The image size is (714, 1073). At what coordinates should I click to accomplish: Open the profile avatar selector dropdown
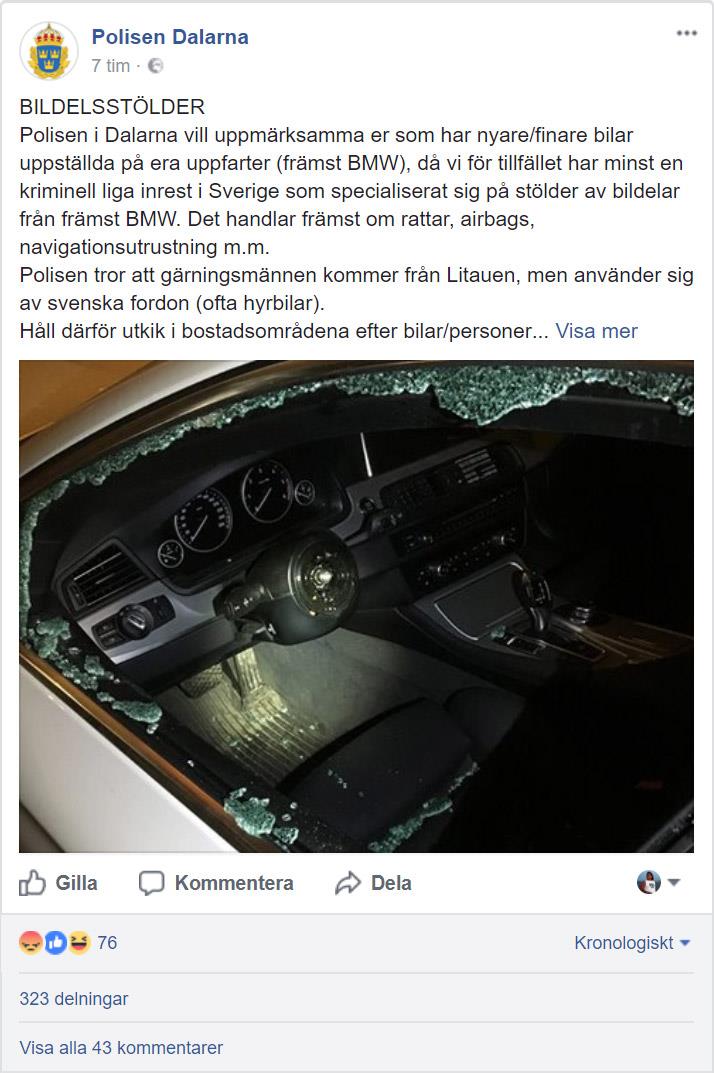click(x=658, y=882)
